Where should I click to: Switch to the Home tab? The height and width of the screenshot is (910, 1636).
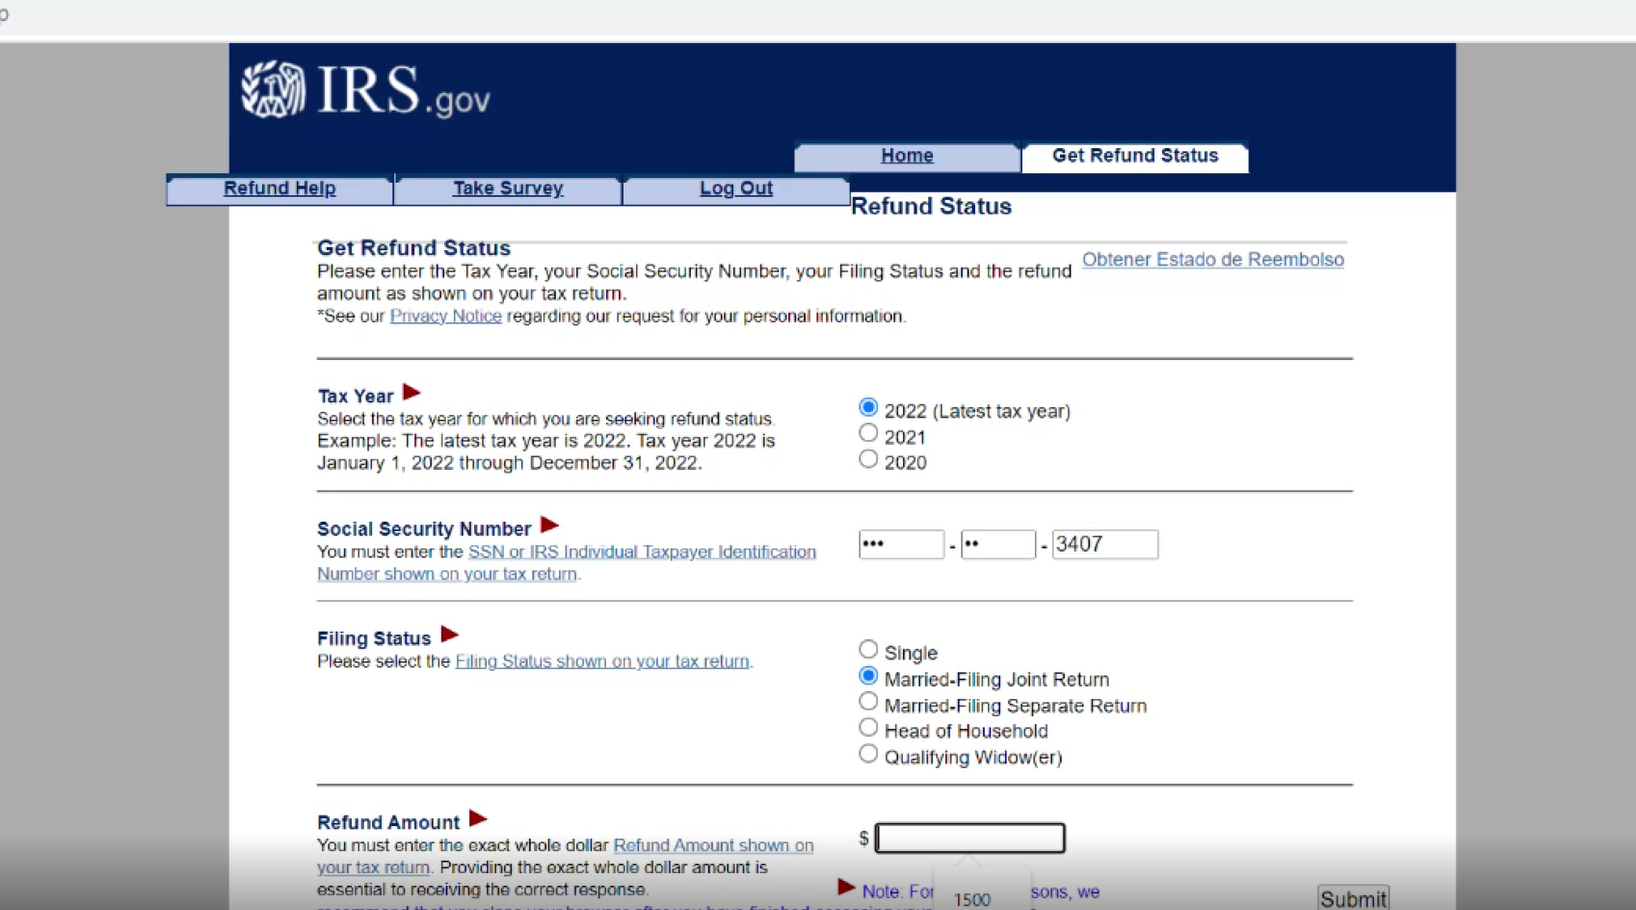(906, 156)
